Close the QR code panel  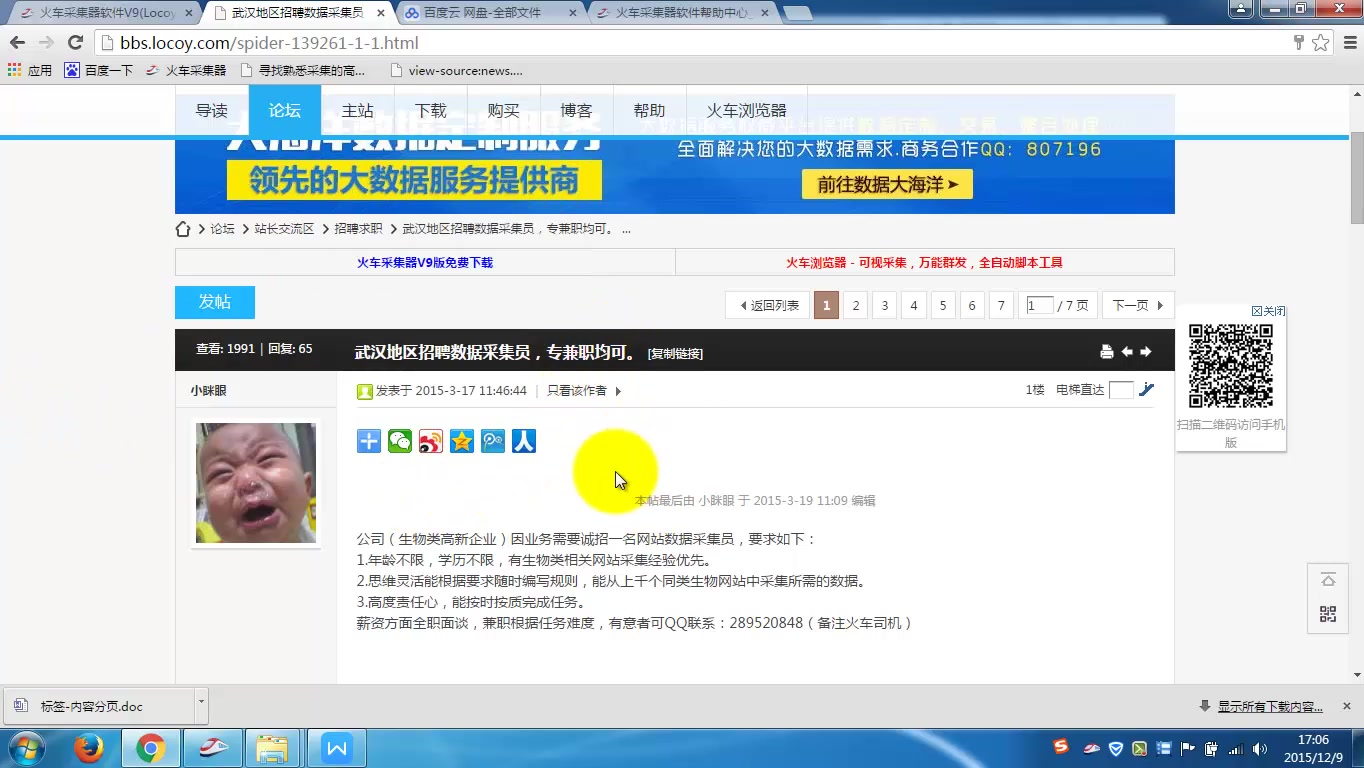pos(1269,311)
